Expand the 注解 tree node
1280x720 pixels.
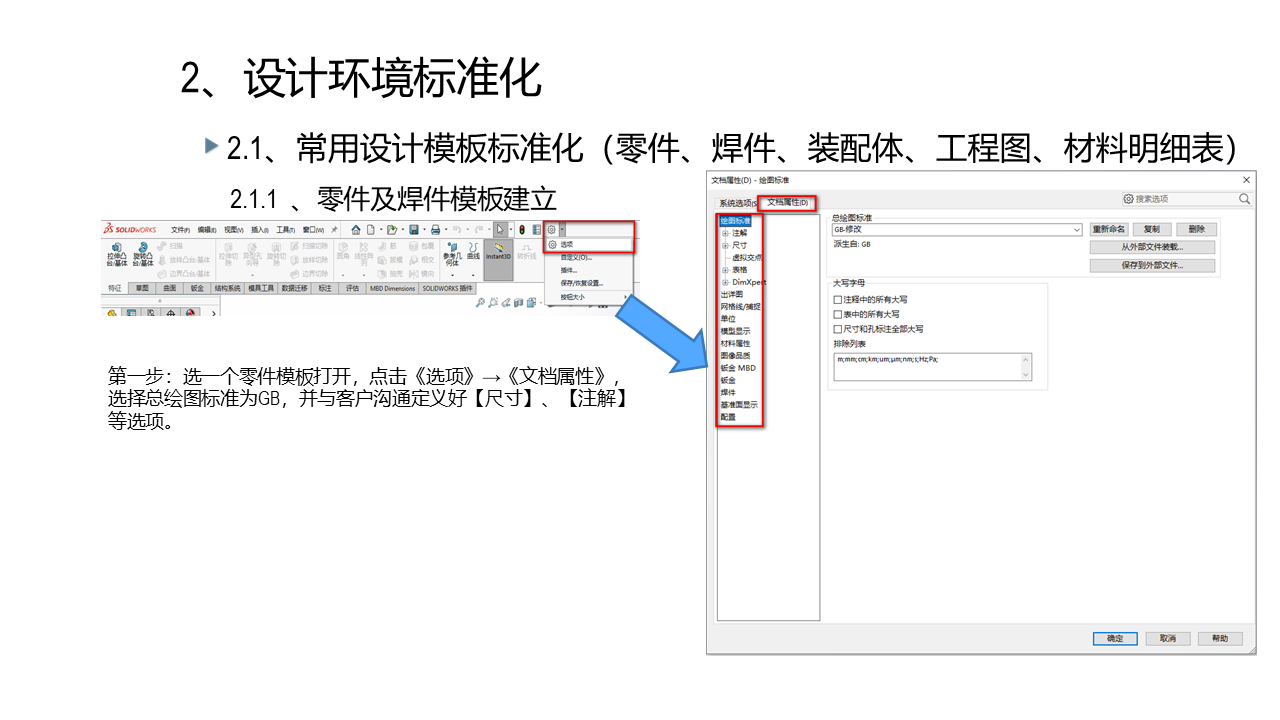click(724, 233)
